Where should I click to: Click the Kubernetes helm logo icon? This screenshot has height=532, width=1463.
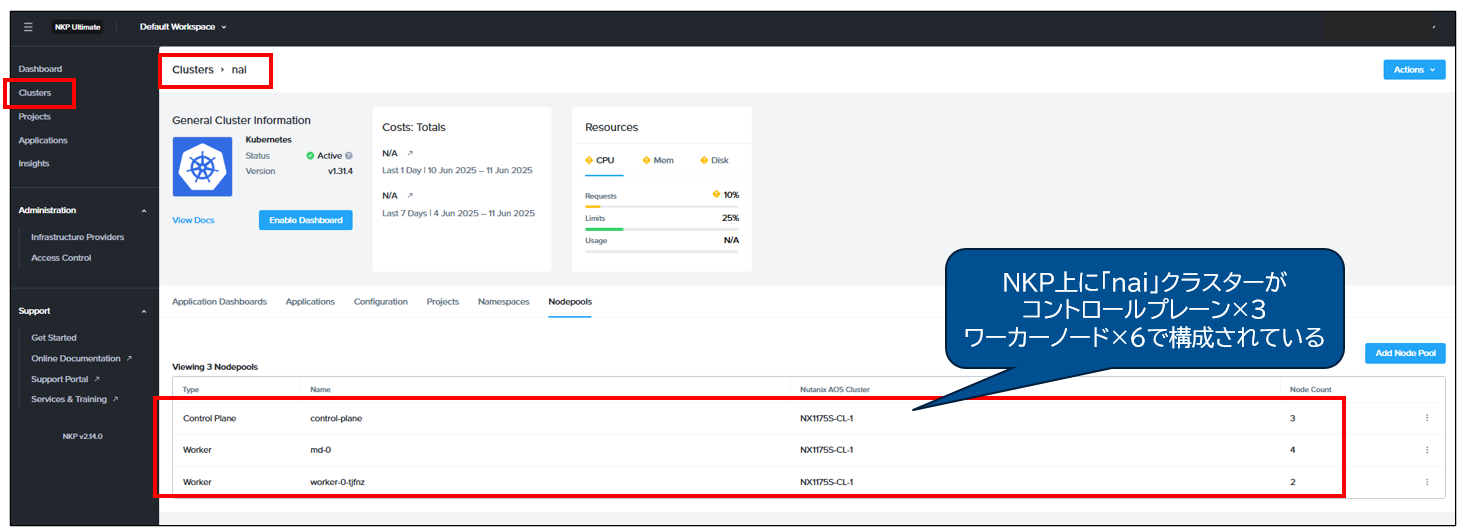point(204,167)
